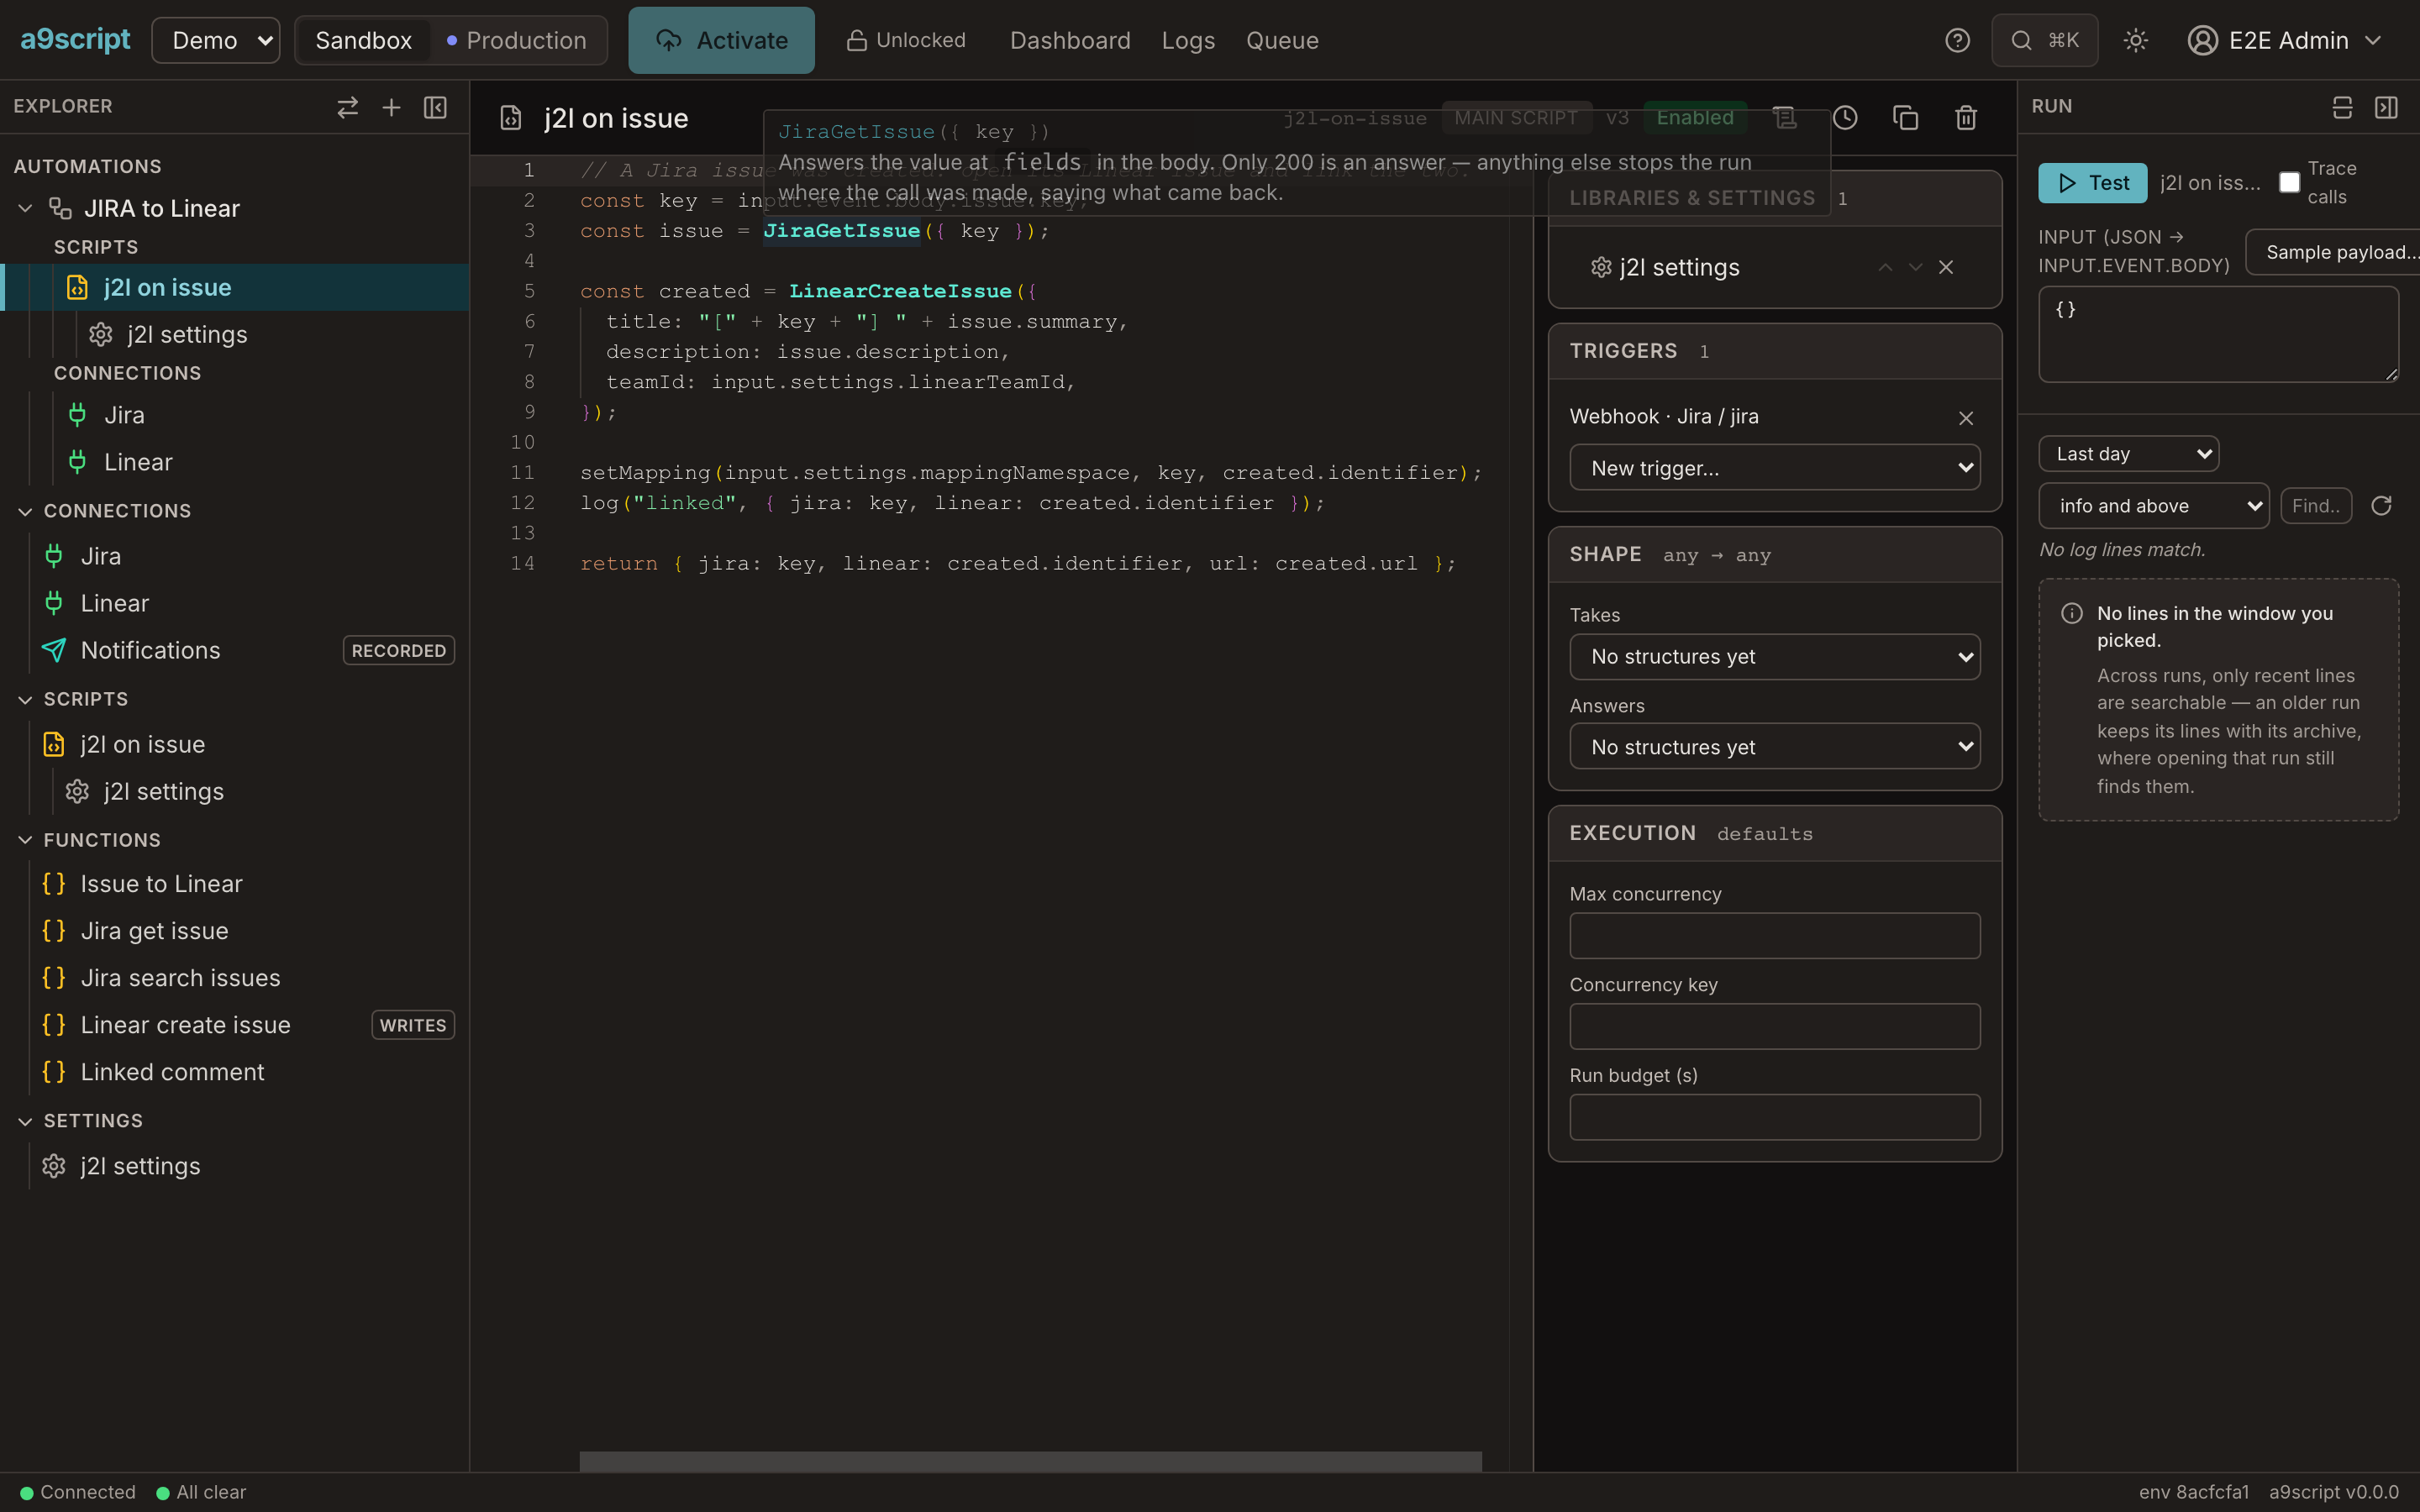
Task: Open the a9script logo home link
Action: point(75,40)
